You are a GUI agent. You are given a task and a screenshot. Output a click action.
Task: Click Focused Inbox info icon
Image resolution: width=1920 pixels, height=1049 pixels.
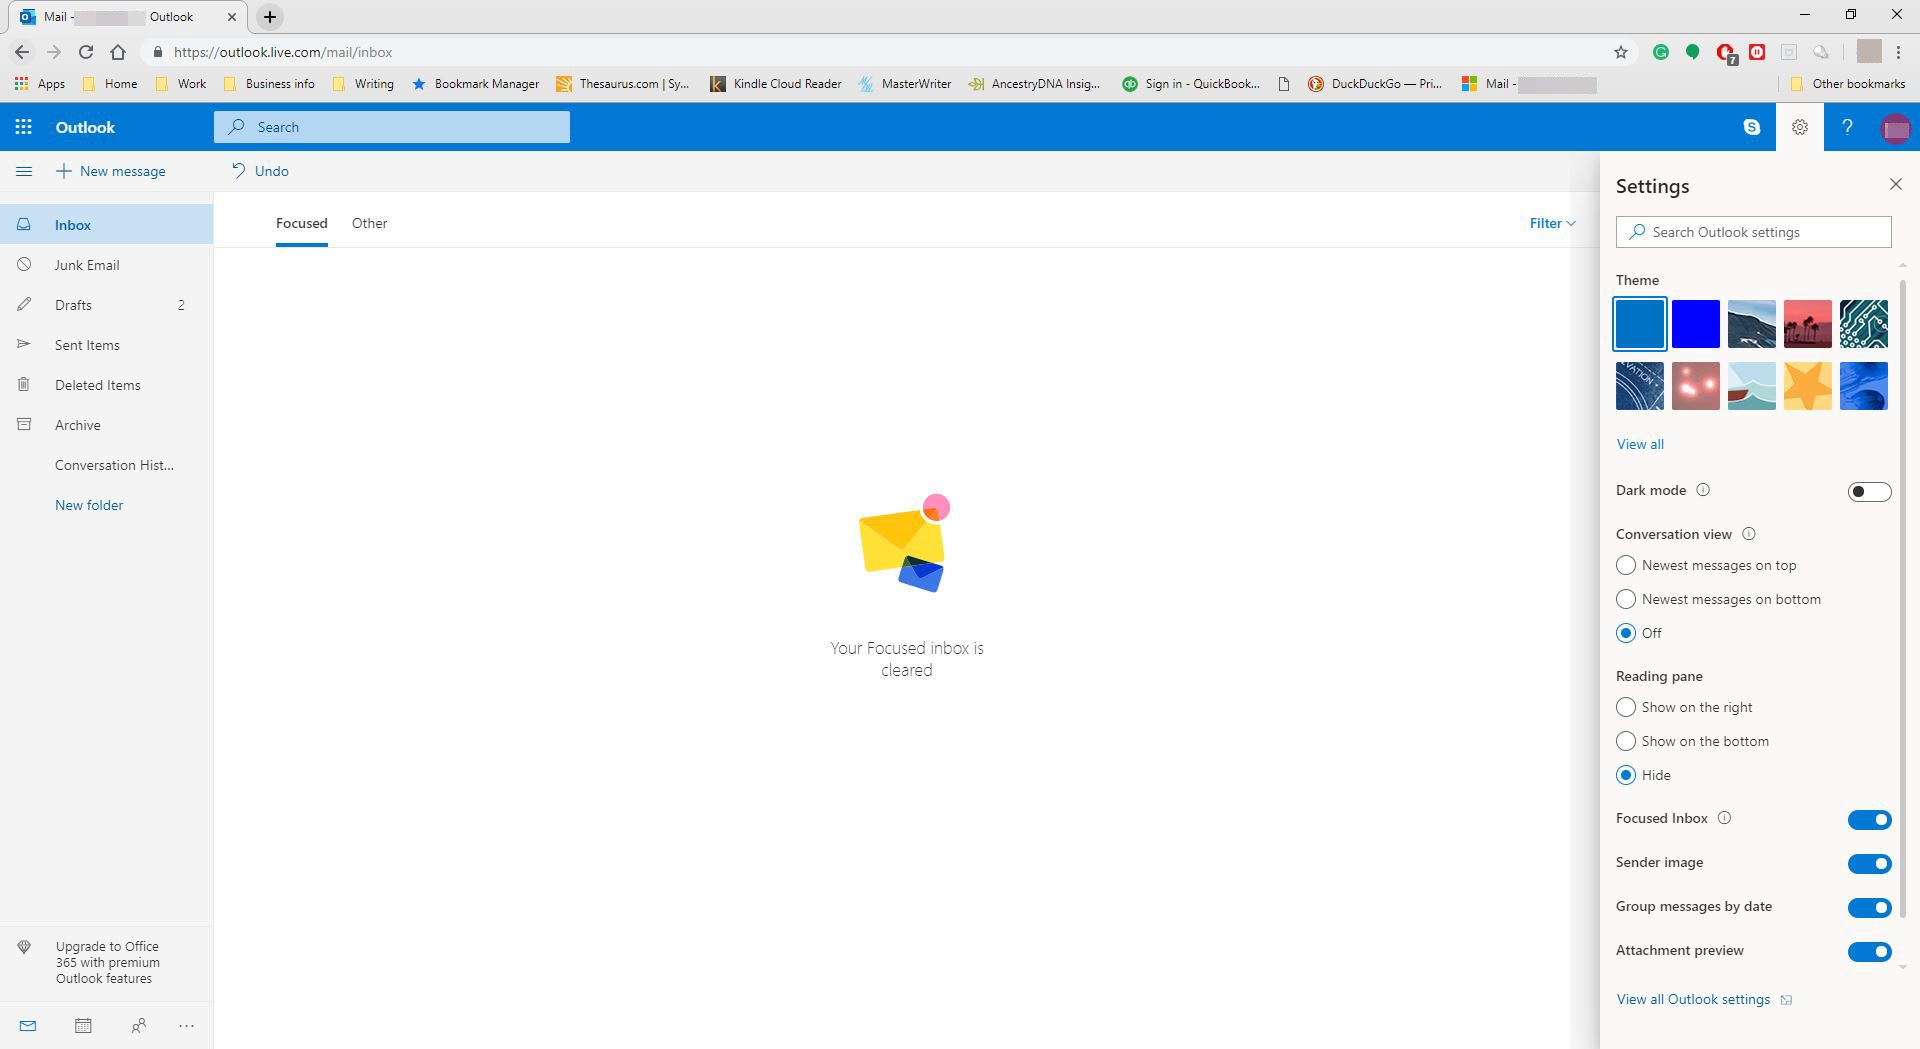(1724, 818)
